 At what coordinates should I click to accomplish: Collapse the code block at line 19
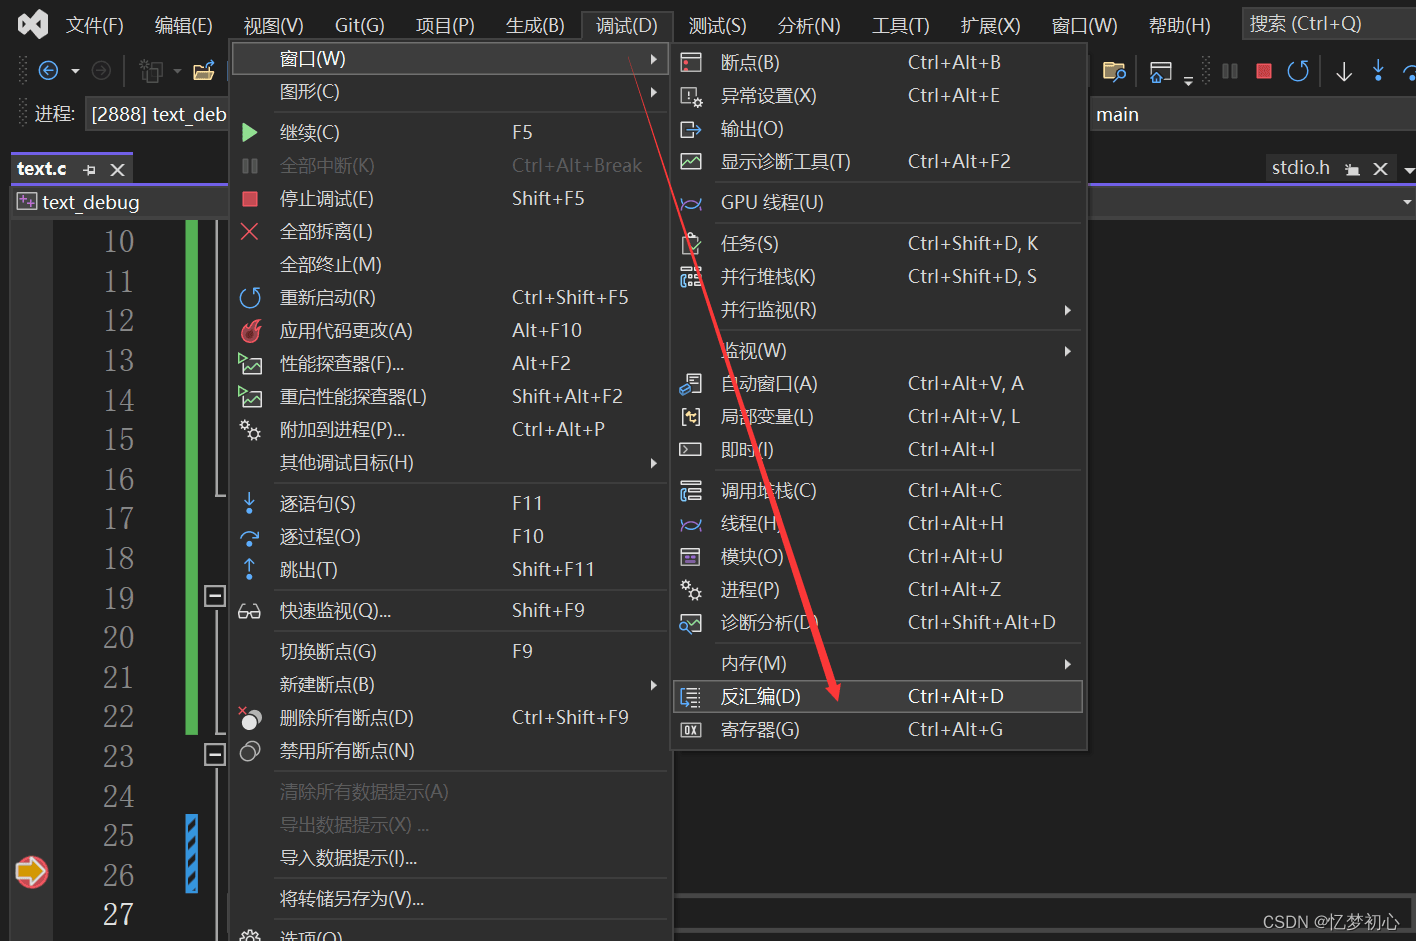click(x=214, y=596)
